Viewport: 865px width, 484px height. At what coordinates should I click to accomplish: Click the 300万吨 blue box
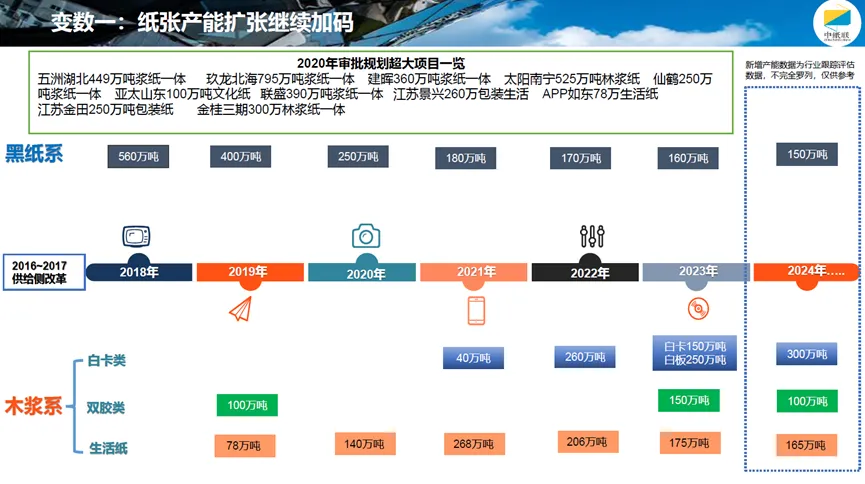807,354
